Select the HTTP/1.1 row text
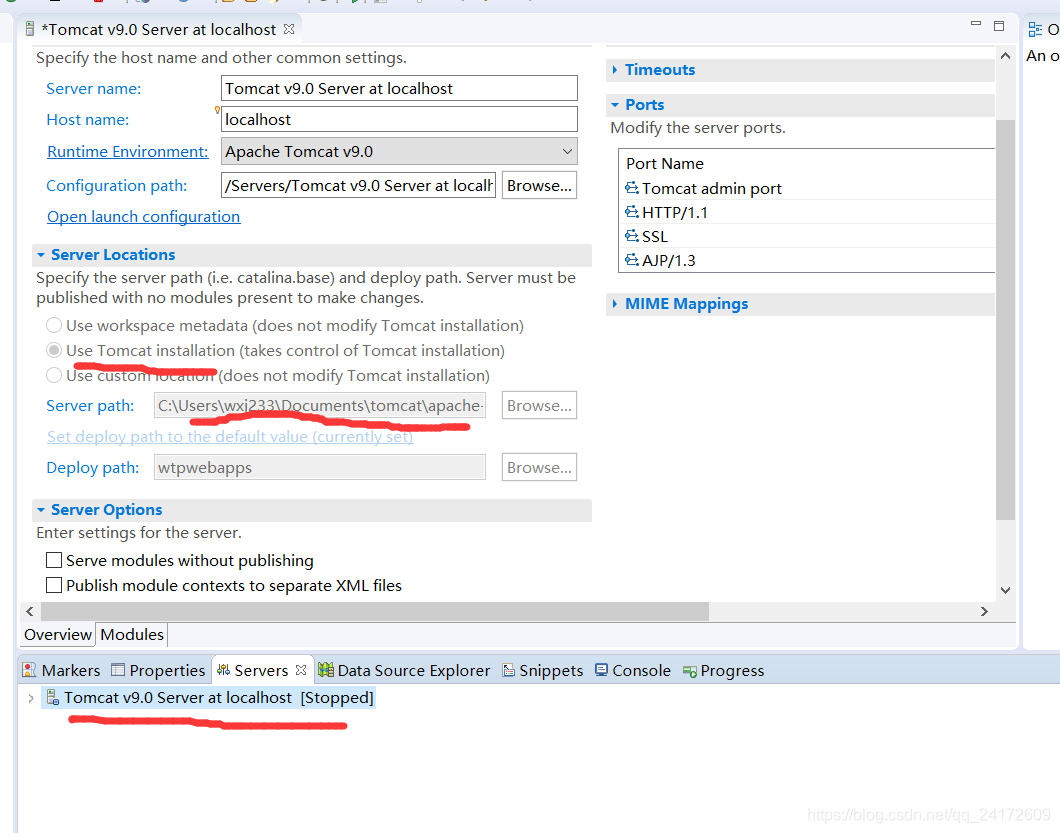Image resolution: width=1060 pixels, height=833 pixels. coord(675,212)
